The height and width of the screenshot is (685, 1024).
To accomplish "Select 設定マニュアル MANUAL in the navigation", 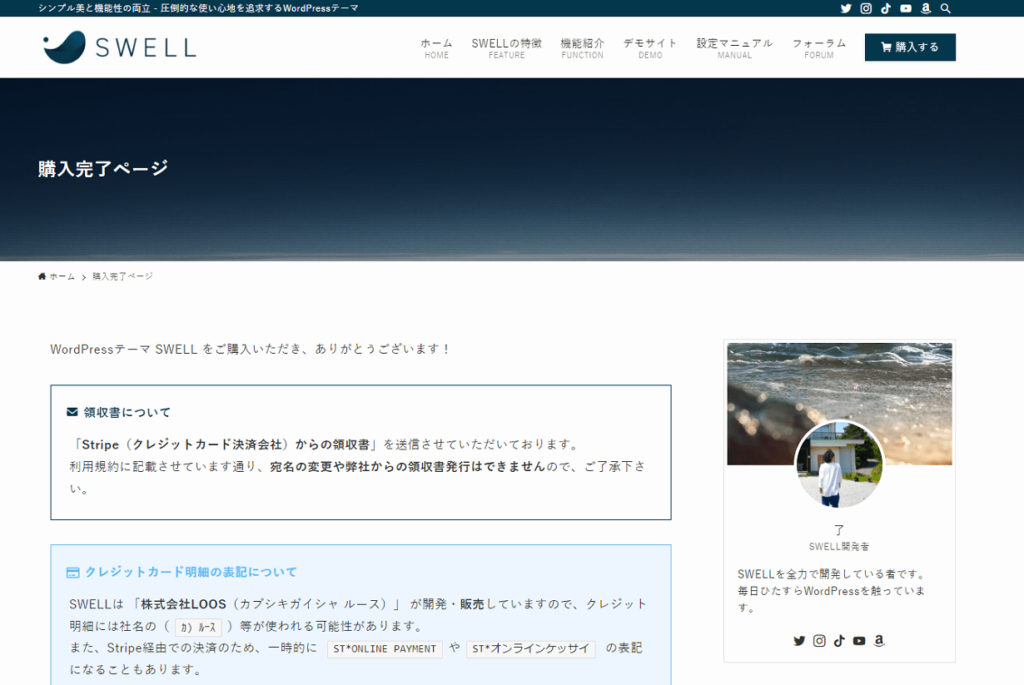I will coord(735,46).
